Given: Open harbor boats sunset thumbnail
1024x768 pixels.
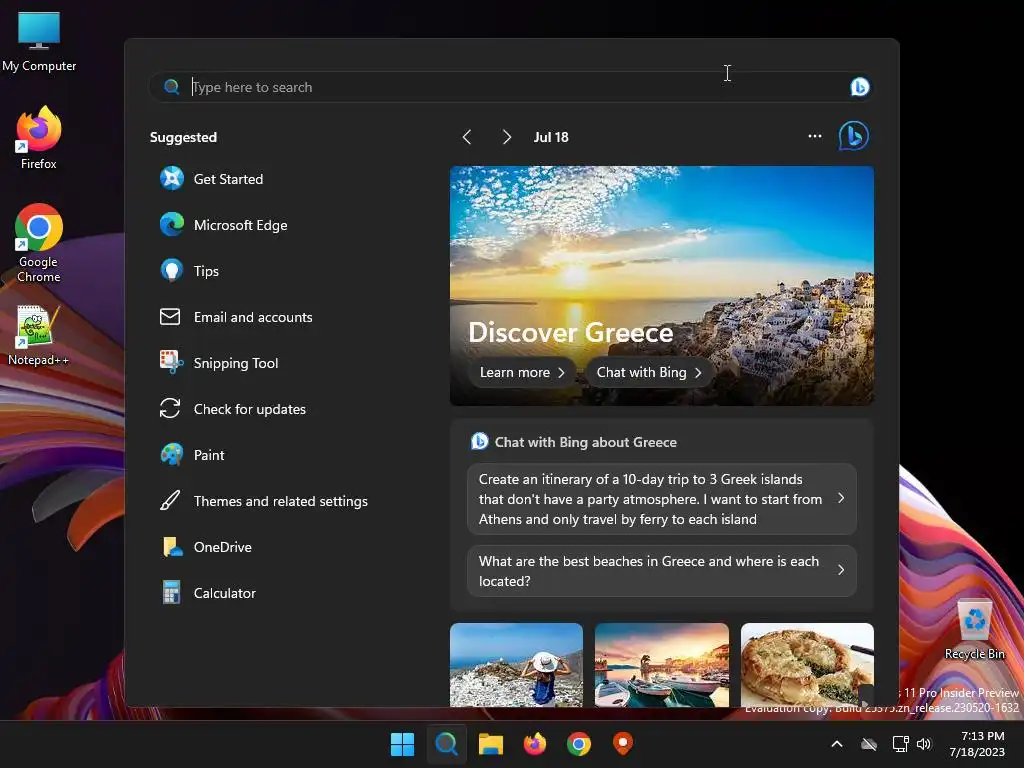Looking at the screenshot, I should coord(662,665).
